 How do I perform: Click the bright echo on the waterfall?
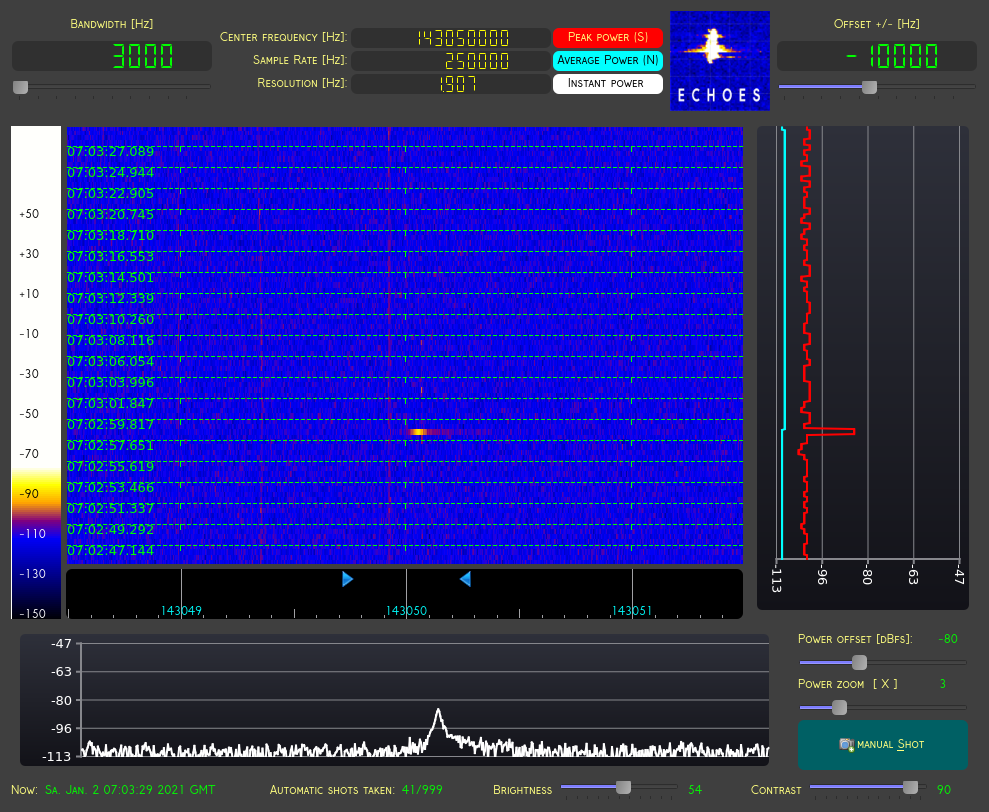(x=418, y=432)
